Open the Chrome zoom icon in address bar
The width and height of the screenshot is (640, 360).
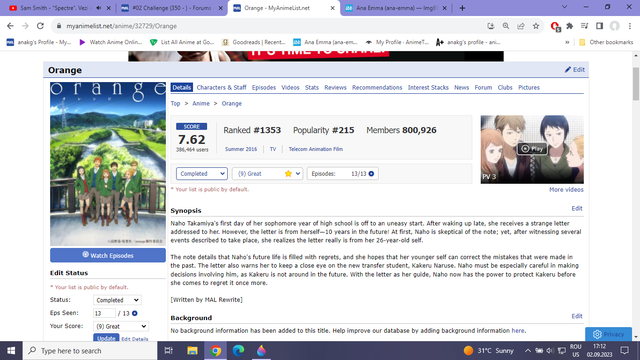coord(506,26)
